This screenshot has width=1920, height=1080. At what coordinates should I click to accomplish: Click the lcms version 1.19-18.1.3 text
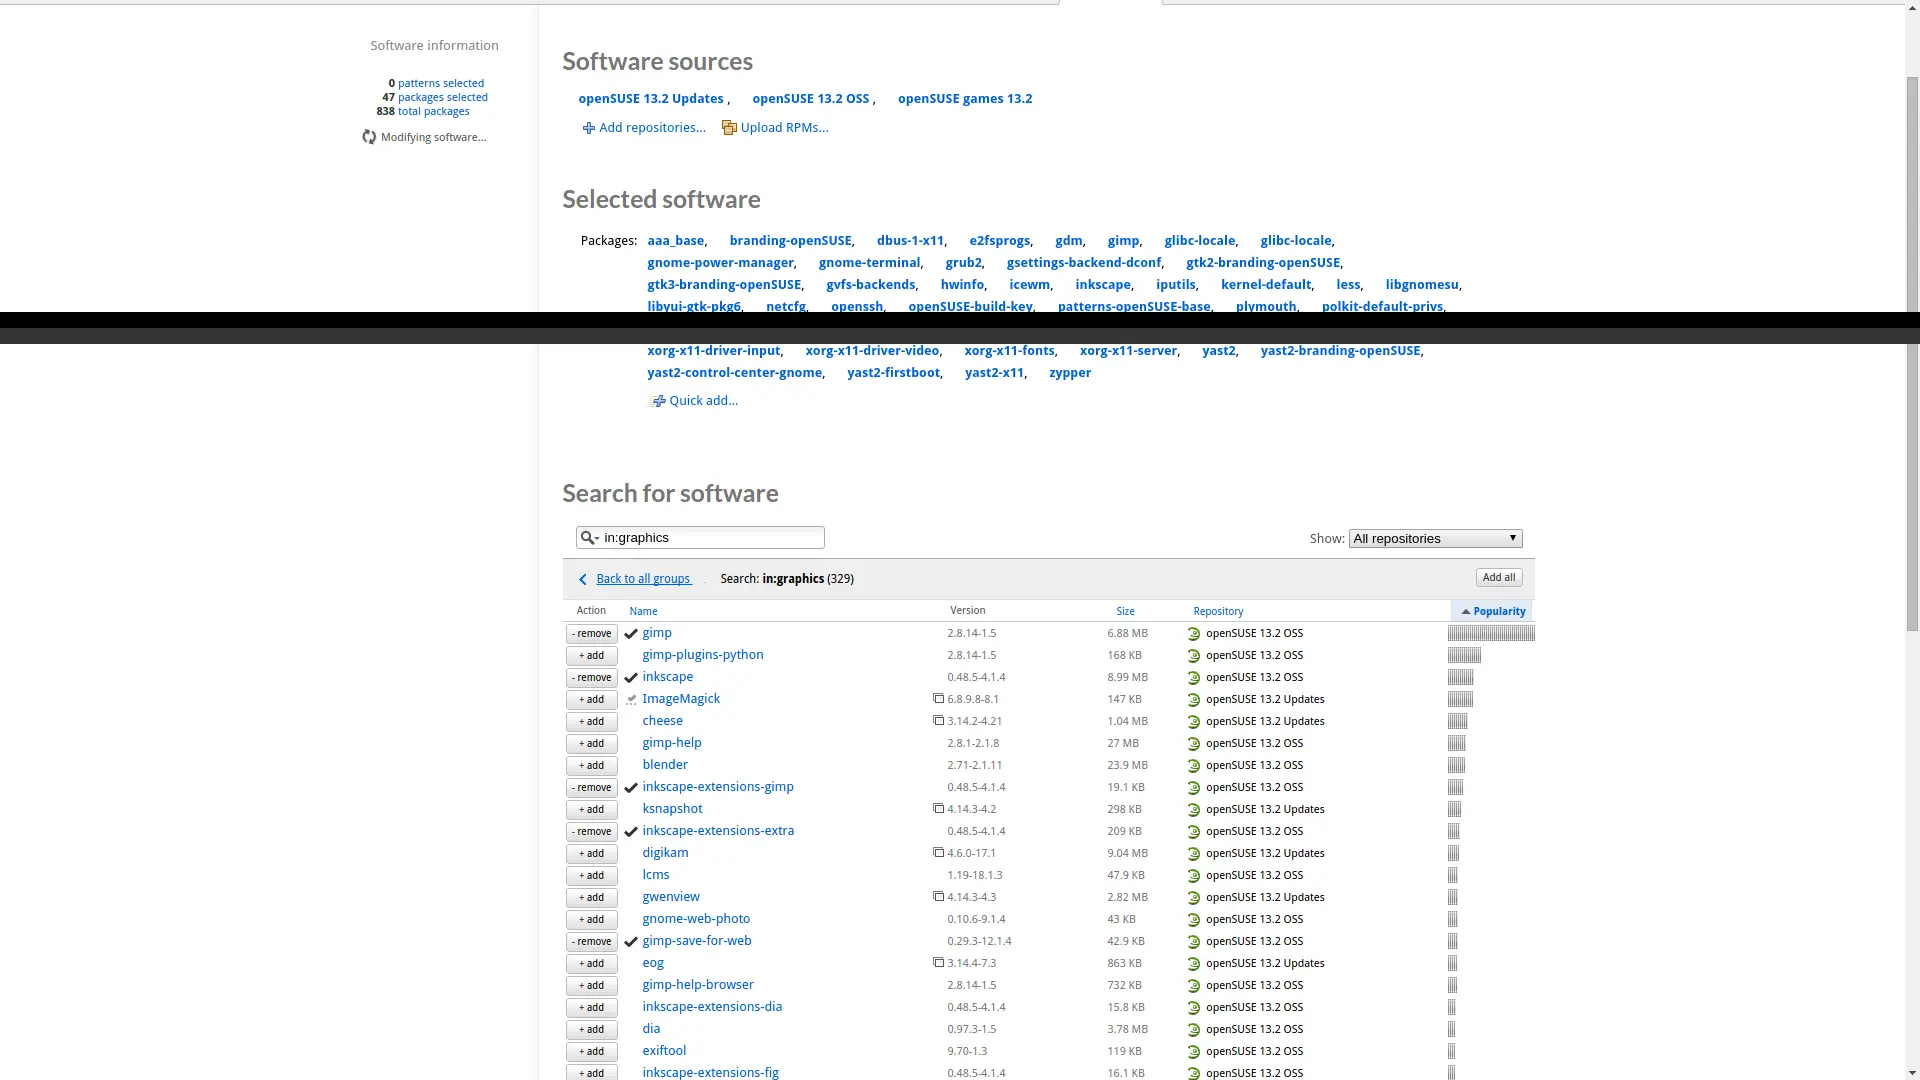point(975,876)
